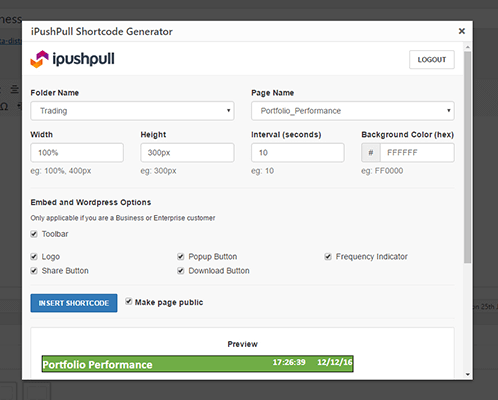
Task: Click the dialog vertical scrollbar thumb
Action: pyautogui.click(x=468, y=157)
